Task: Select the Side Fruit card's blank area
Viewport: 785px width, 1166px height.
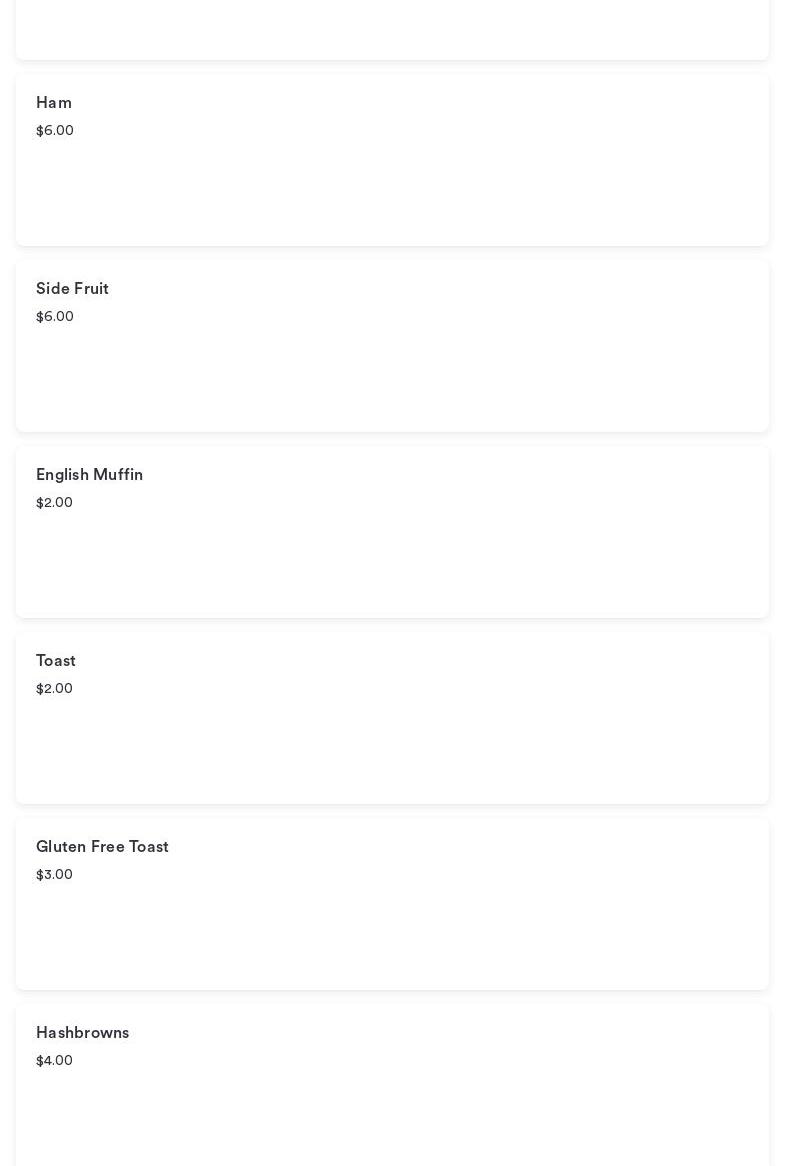Action: (x=392, y=376)
